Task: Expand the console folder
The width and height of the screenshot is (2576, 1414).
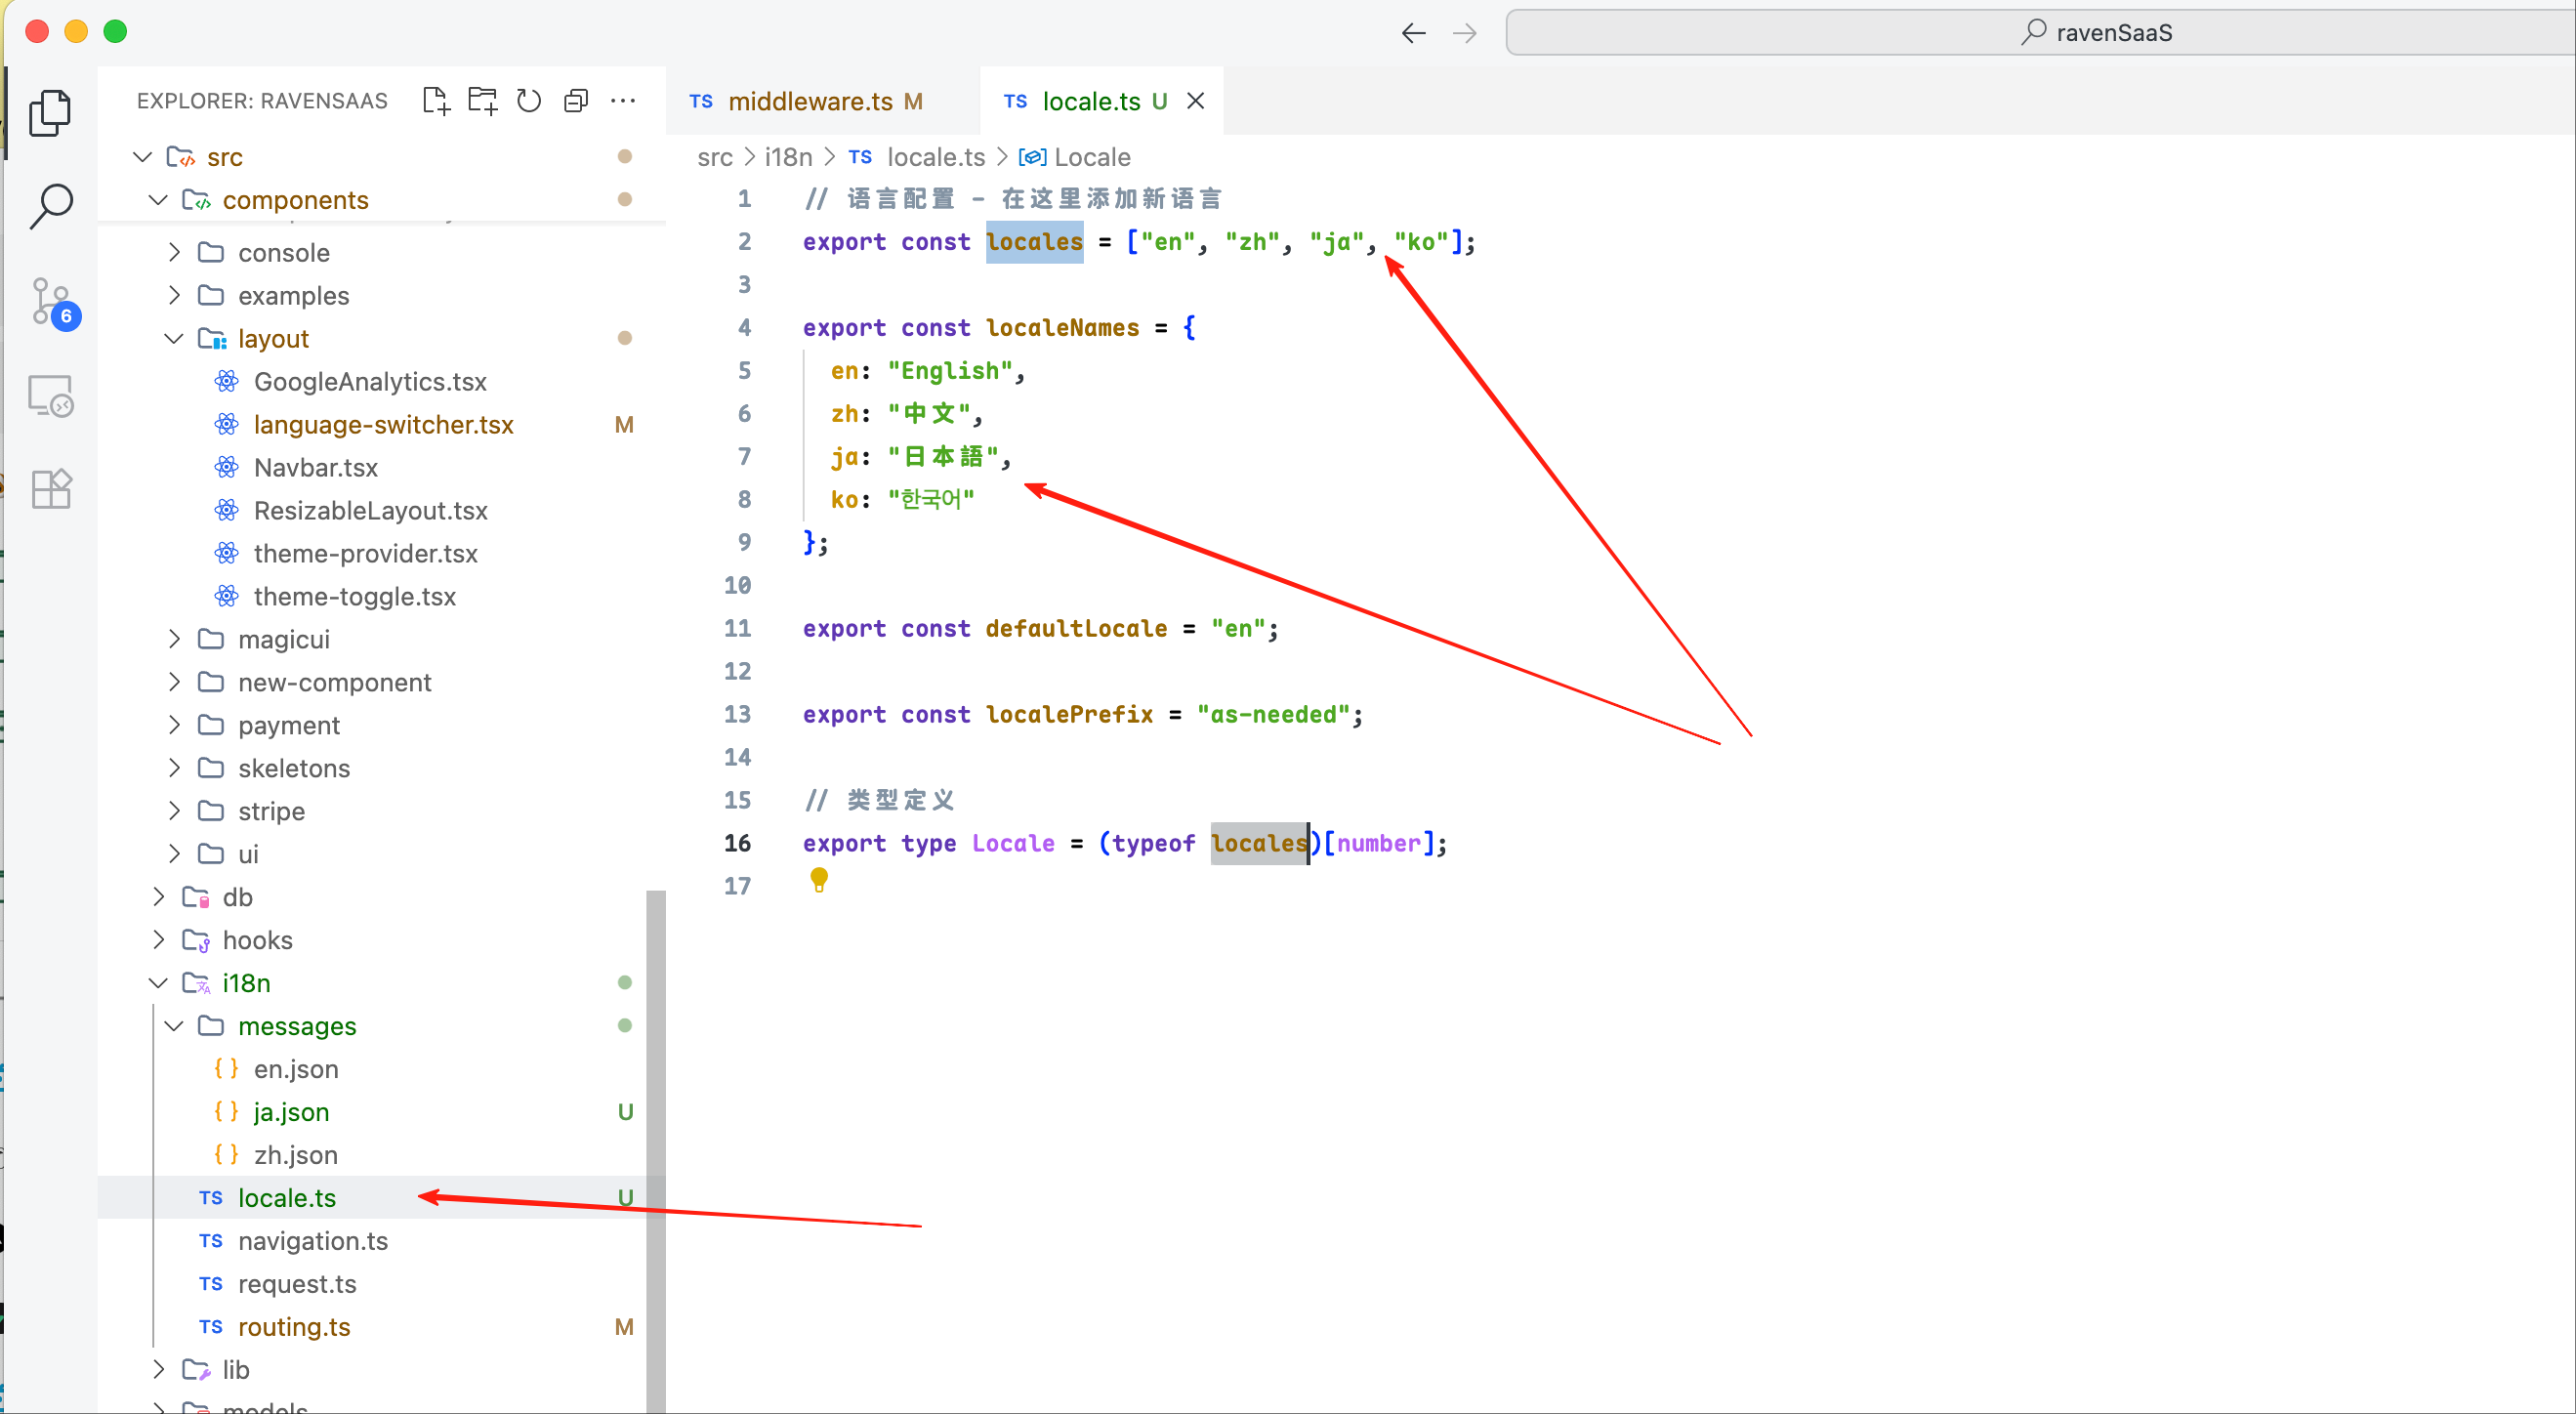Action: (174, 252)
